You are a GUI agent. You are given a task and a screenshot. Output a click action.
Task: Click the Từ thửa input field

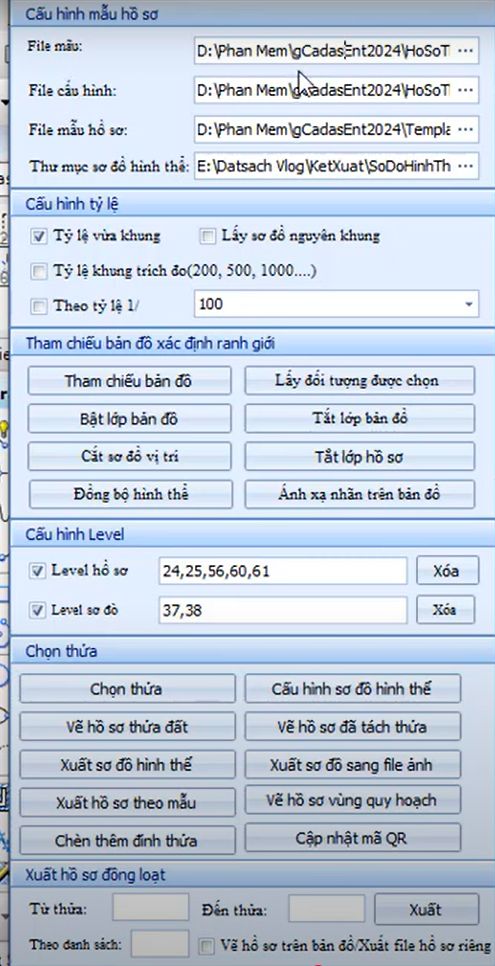(x=150, y=909)
